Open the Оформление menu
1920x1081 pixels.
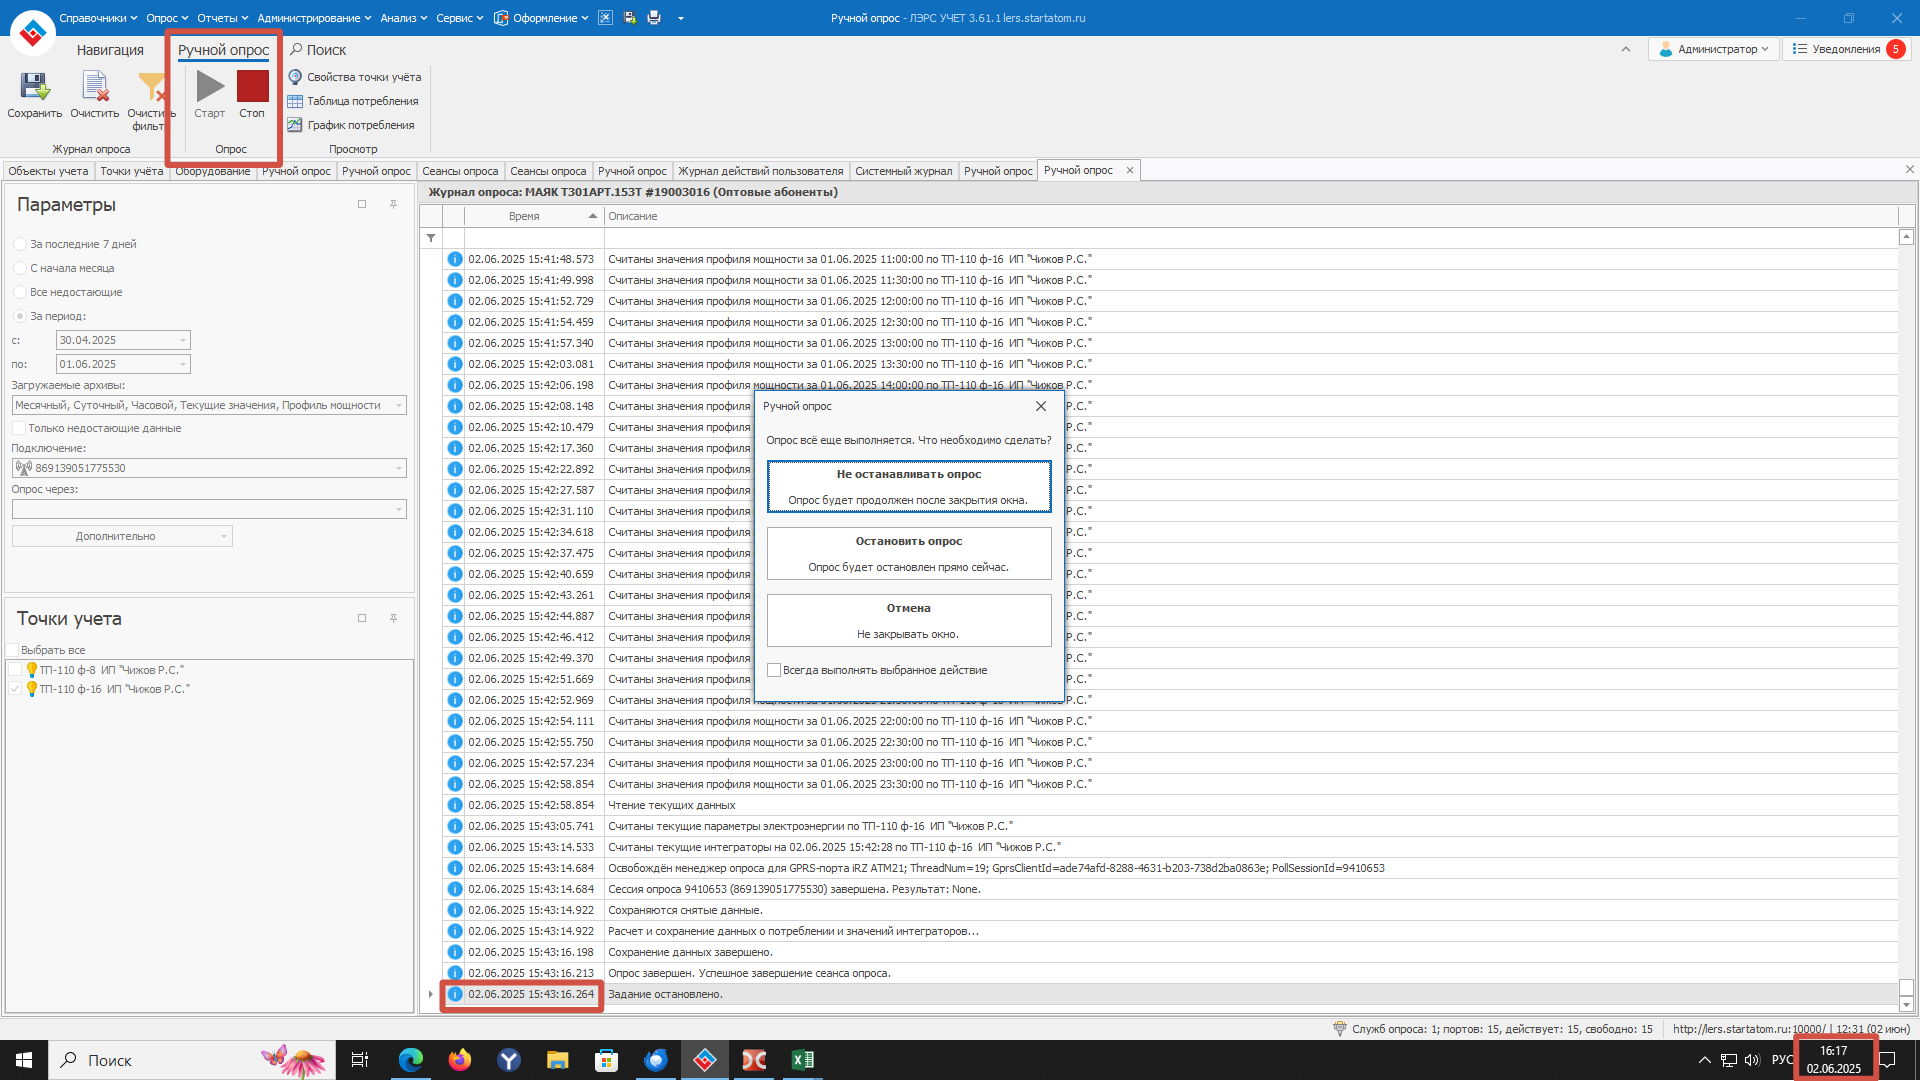click(x=541, y=18)
